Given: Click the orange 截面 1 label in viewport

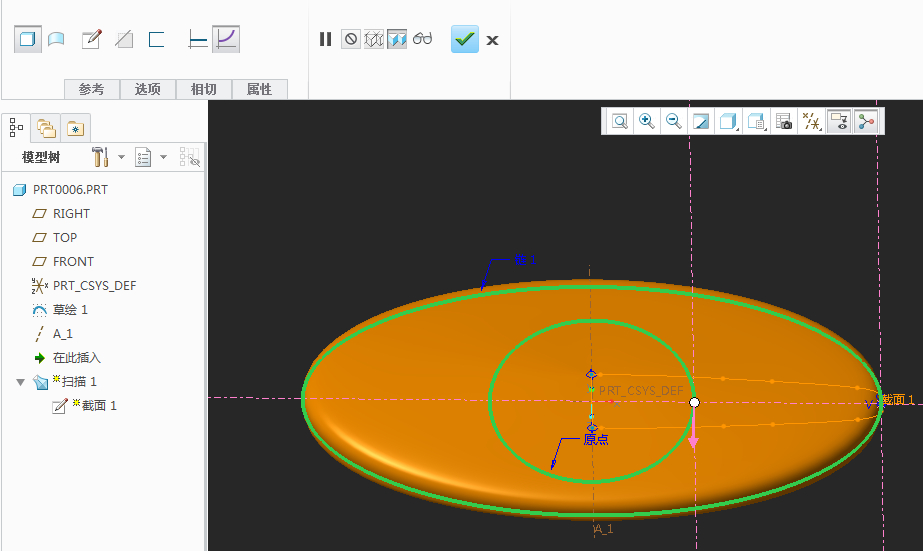Looking at the screenshot, I should (x=898, y=400).
